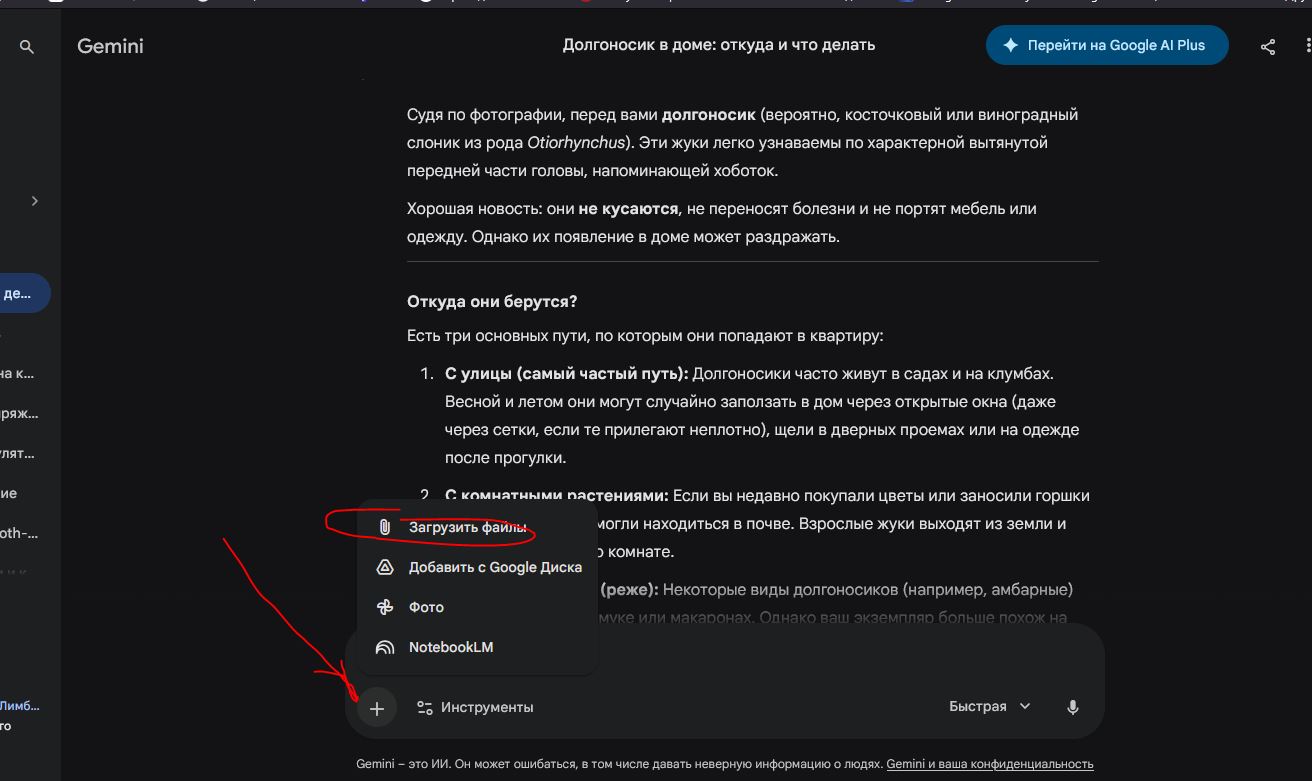The width and height of the screenshot is (1312, 781).
Task: Click the chat title Долгоносик в доме
Action: click(718, 45)
